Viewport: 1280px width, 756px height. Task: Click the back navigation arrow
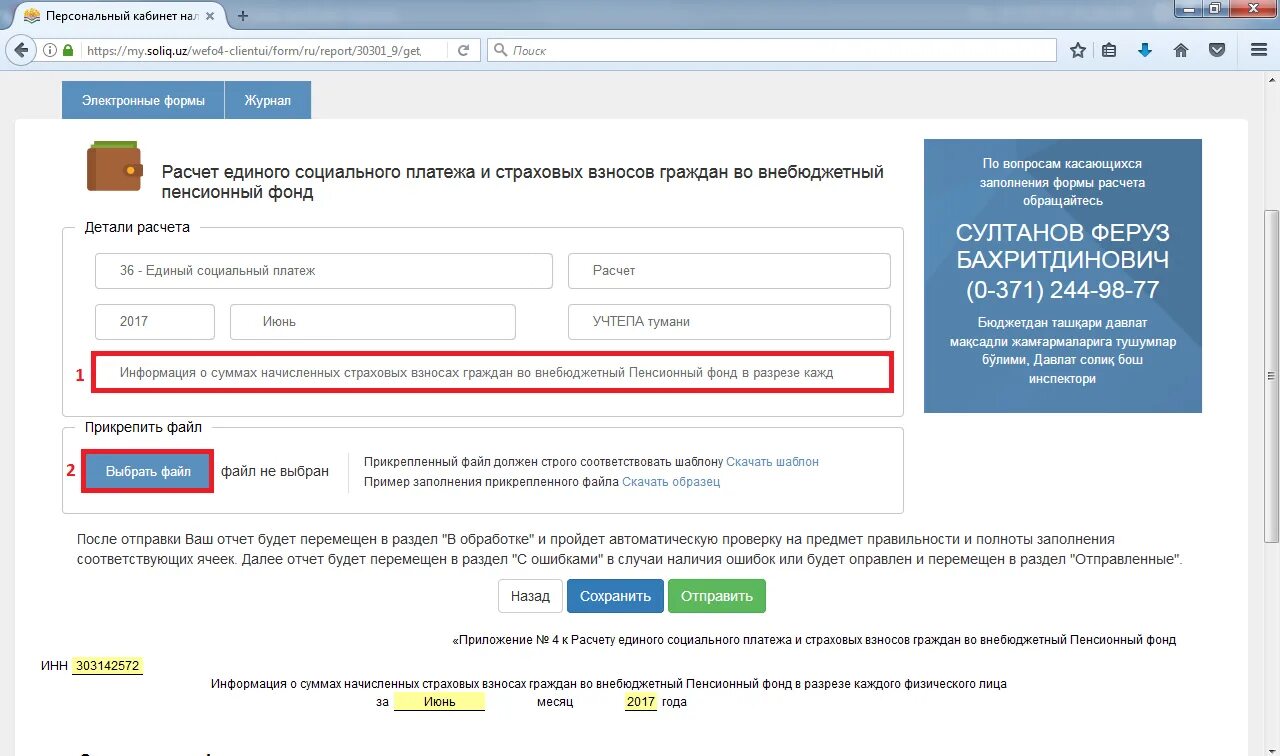(x=20, y=49)
